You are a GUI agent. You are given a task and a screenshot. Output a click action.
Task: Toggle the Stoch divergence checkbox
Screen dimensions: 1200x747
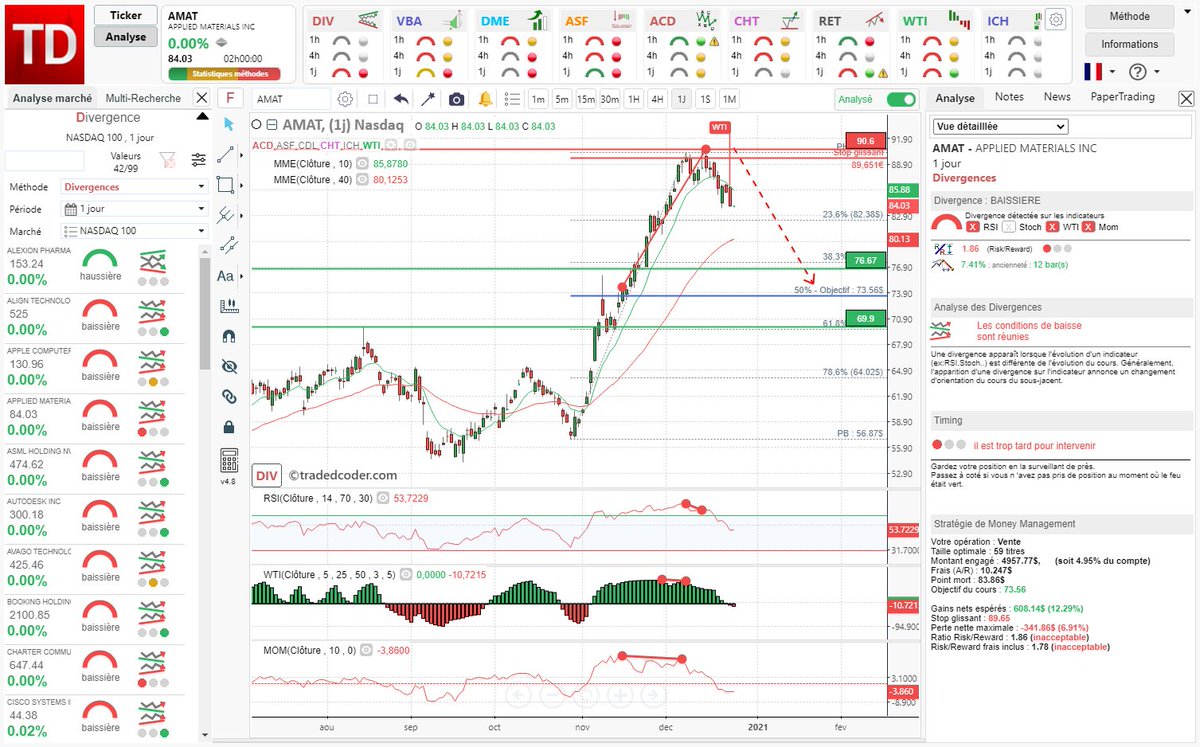(1008, 227)
